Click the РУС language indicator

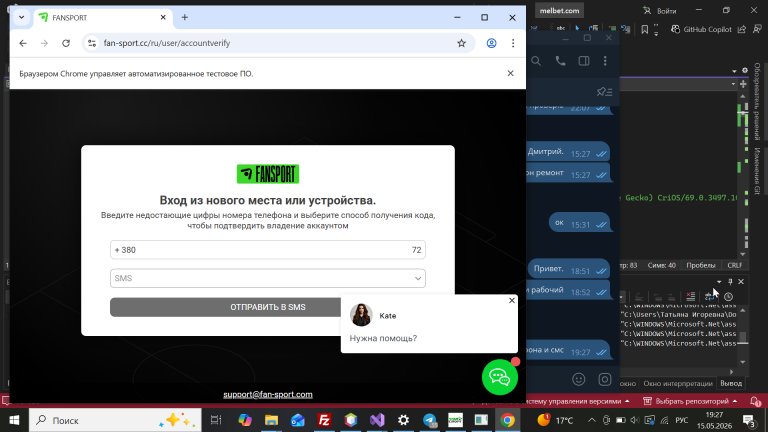tap(681, 420)
